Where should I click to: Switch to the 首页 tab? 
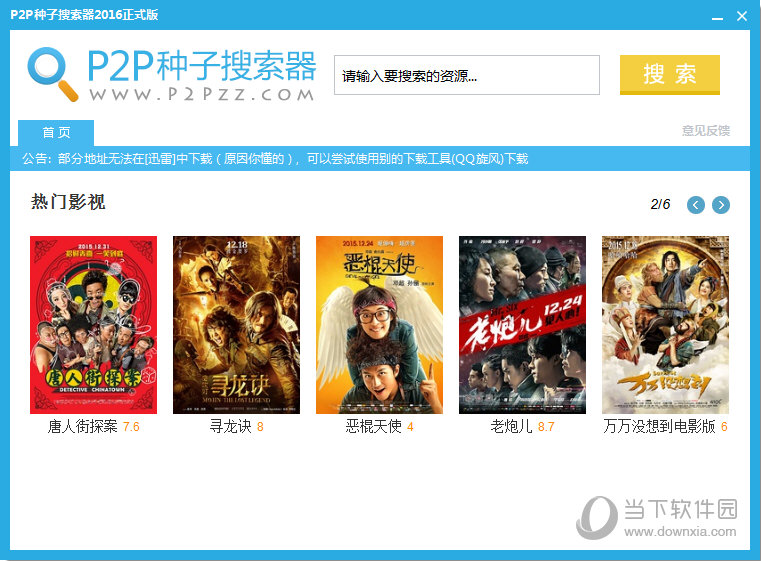point(56,132)
